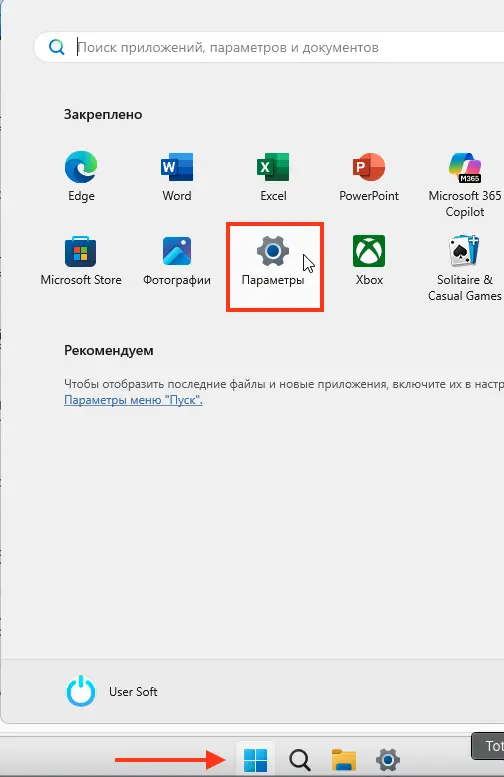Screen dimensions: 504x777
Task: Click the Windows Start button on the taskbar
Action: click(x=255, y=759)
